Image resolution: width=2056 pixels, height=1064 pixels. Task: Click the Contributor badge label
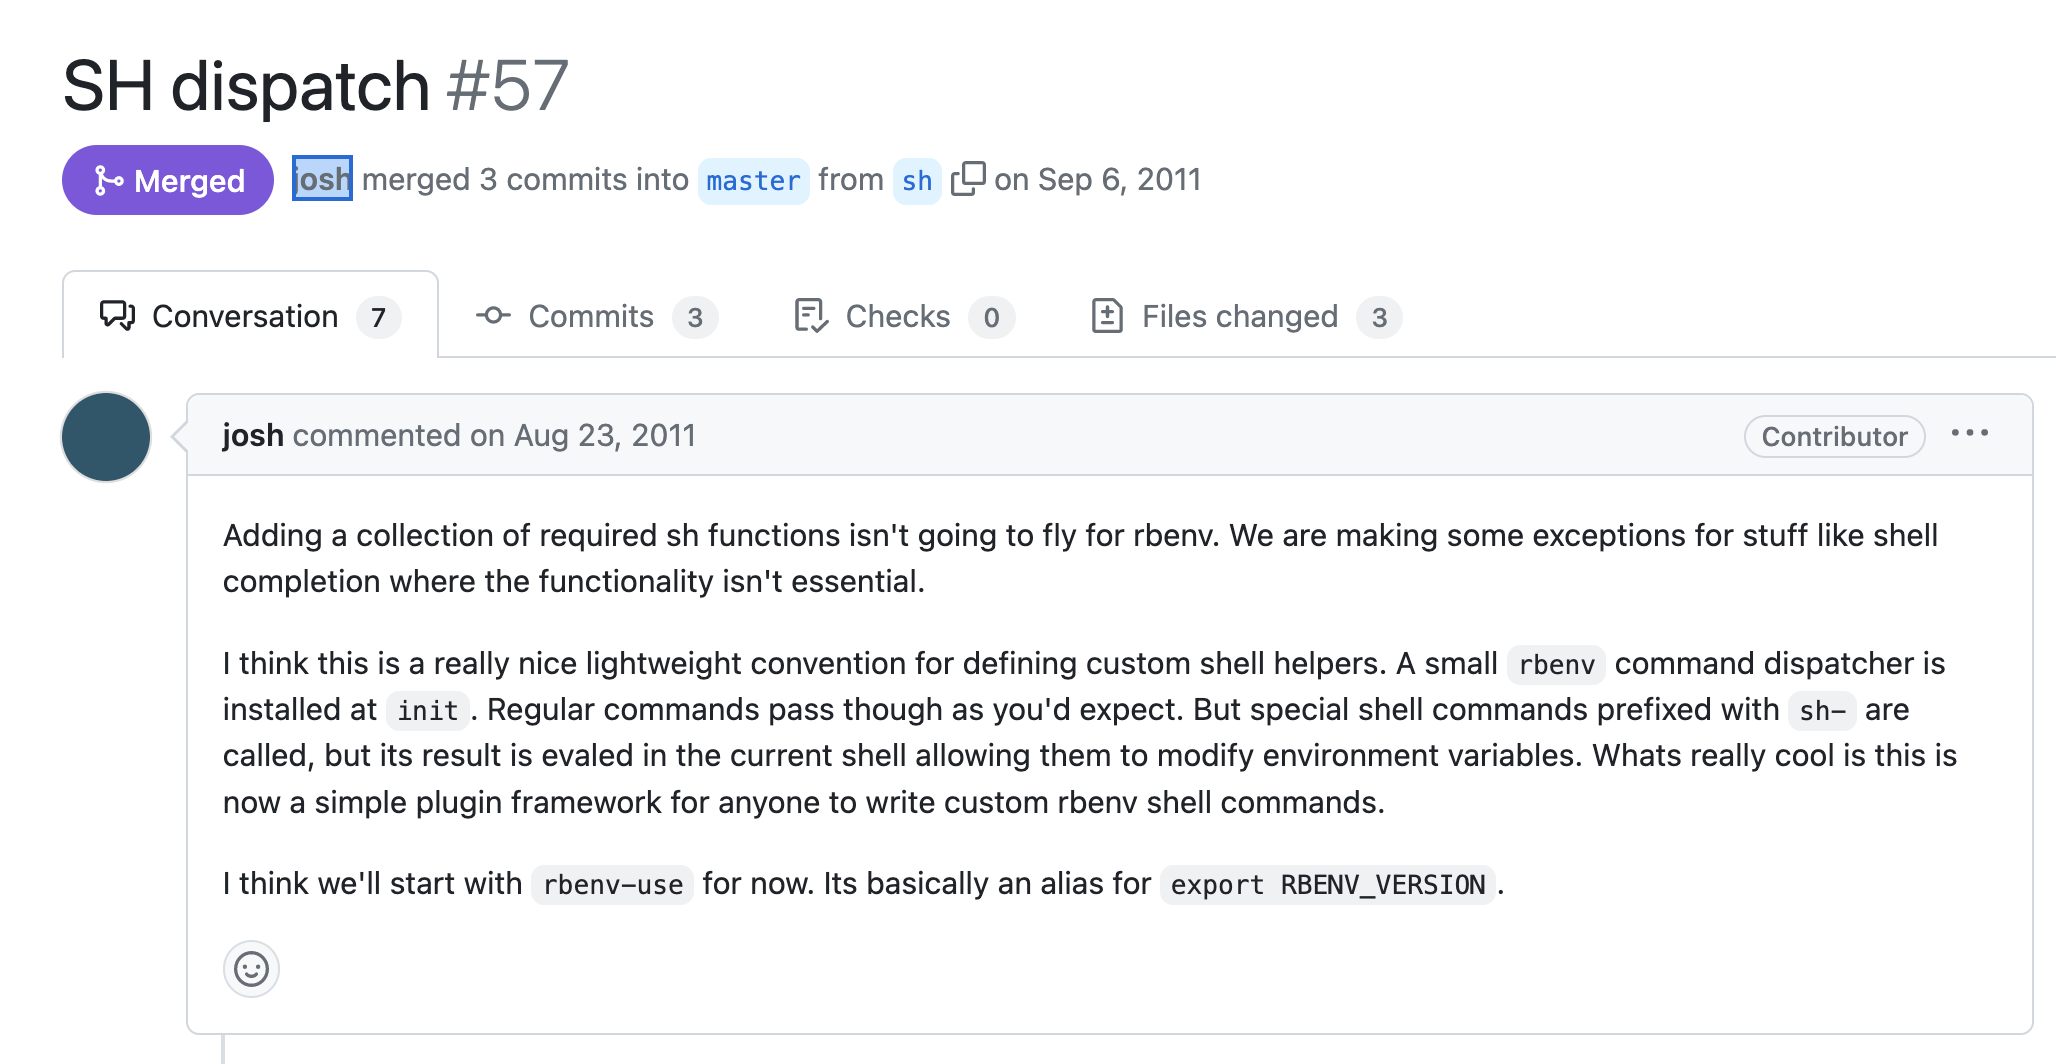[x=1834, y=436]
